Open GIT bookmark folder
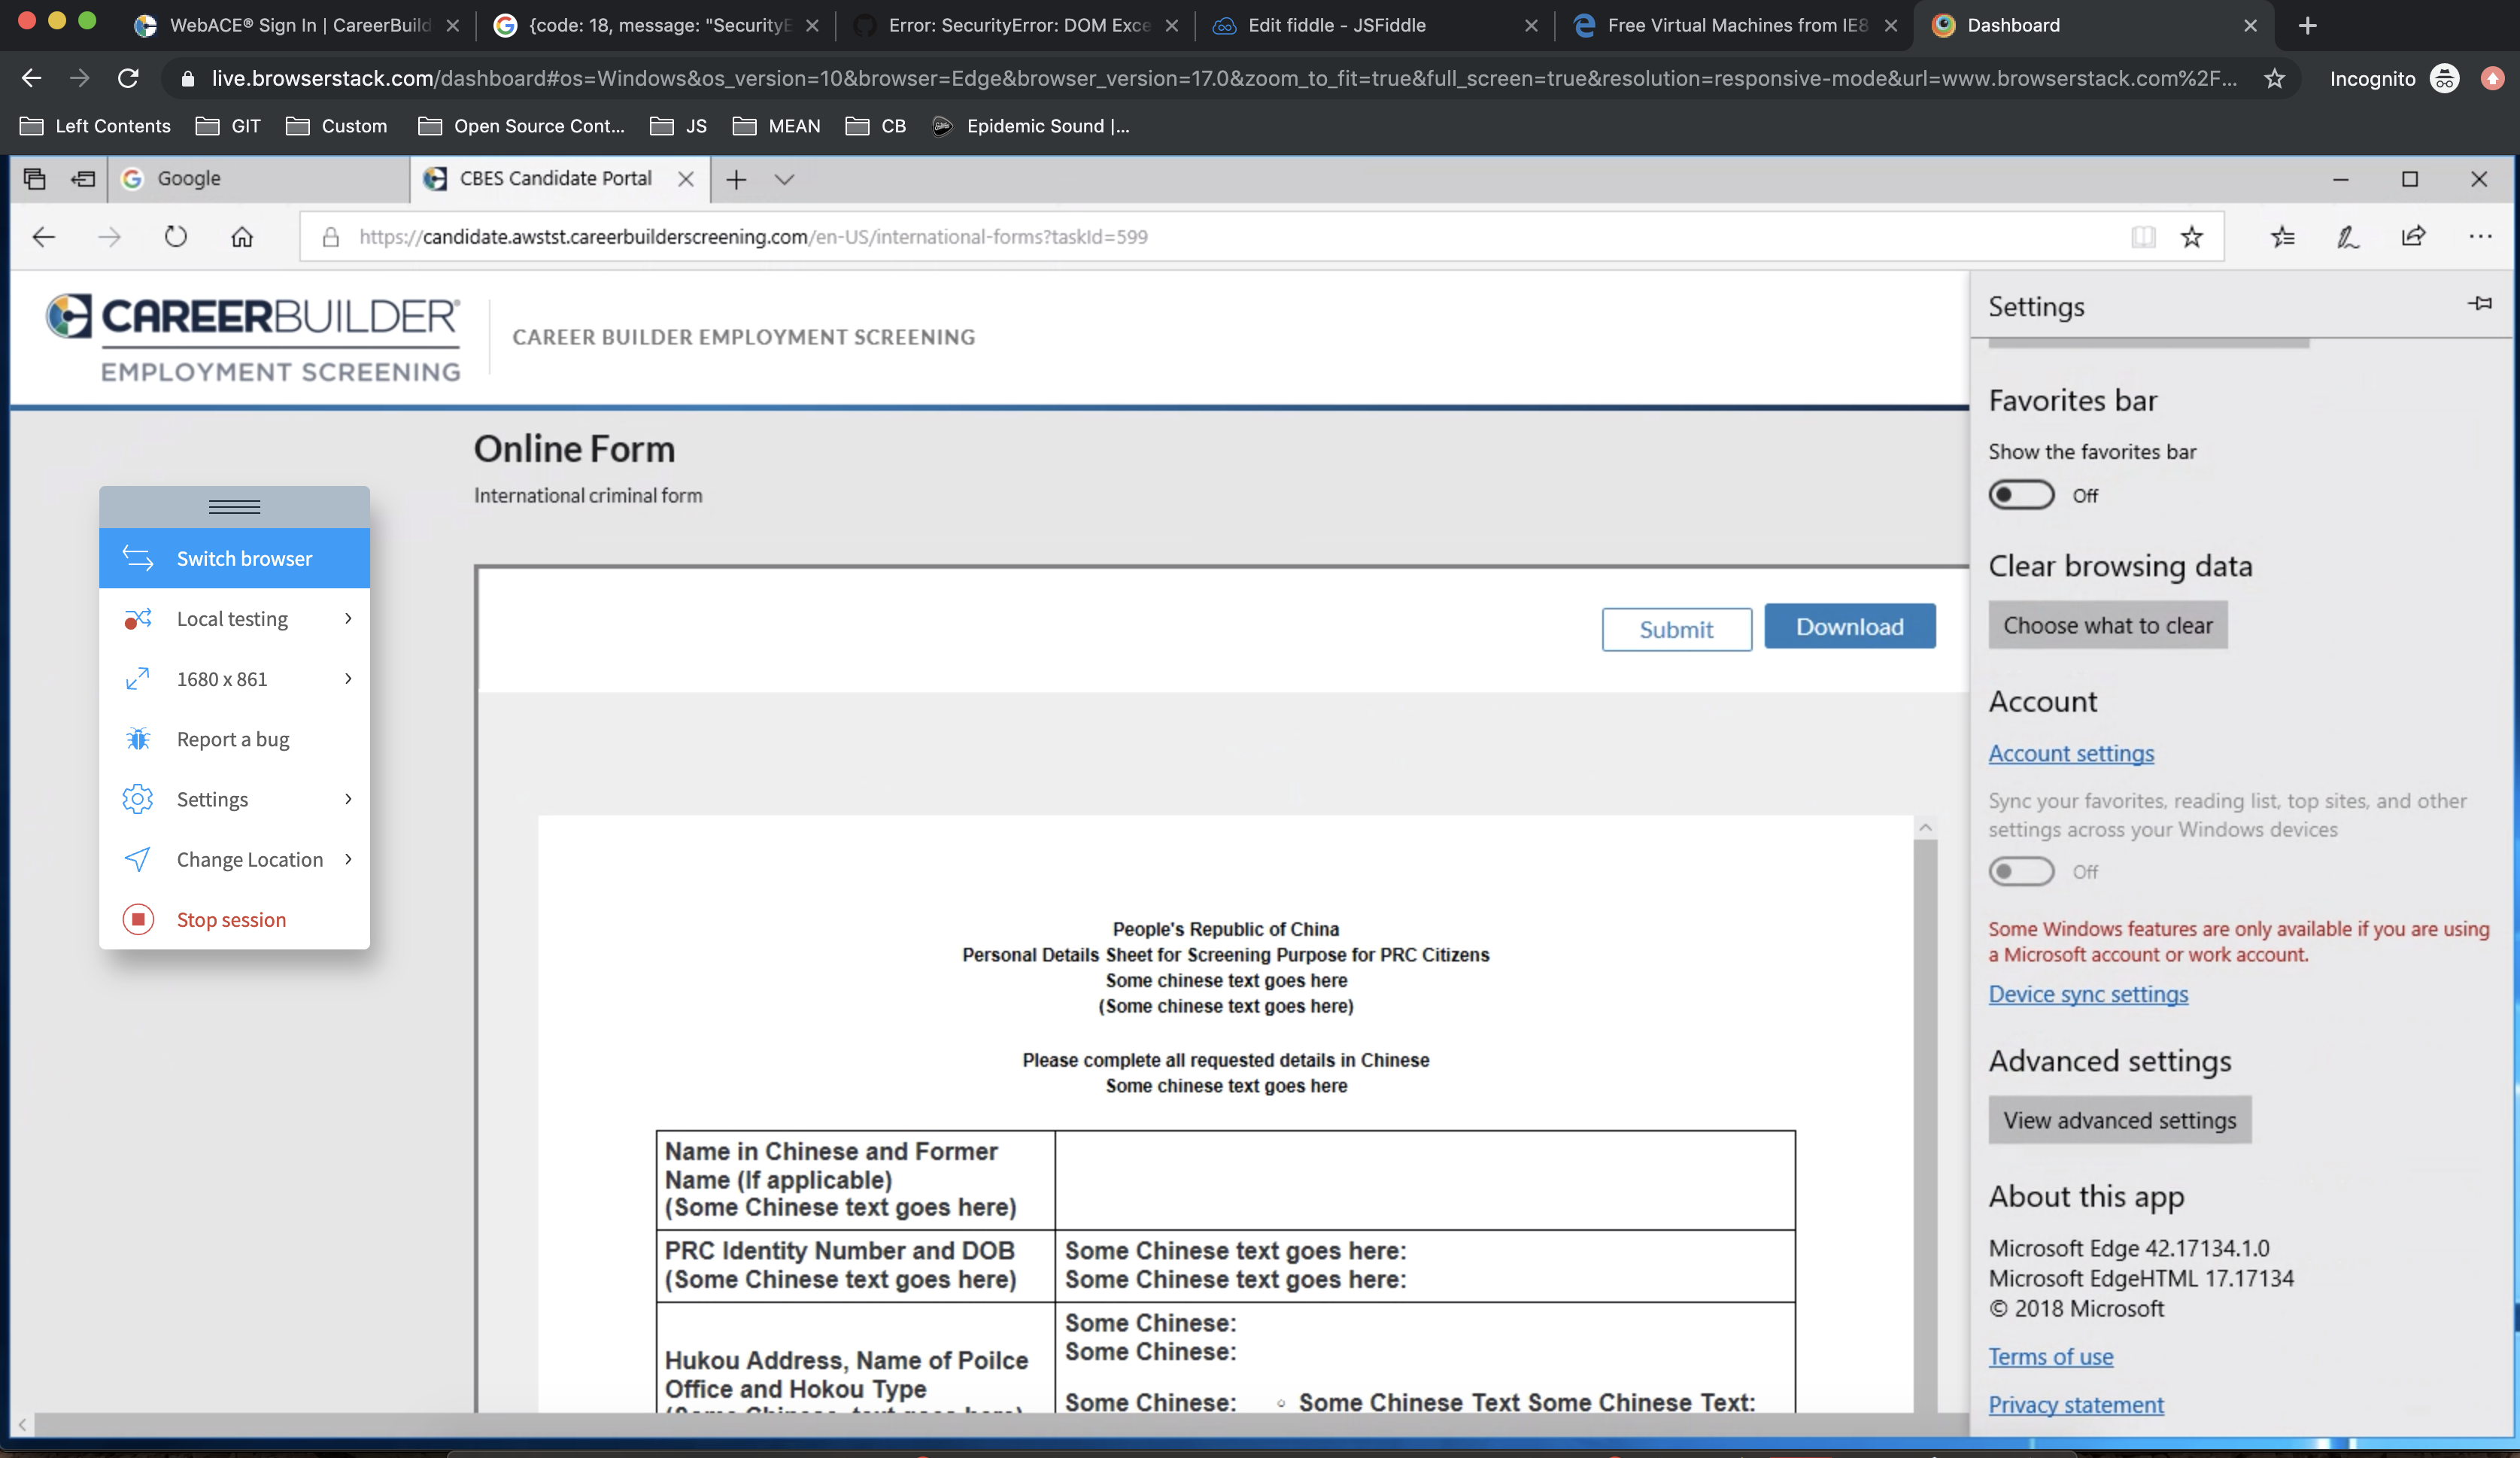The image size is (2520, 1458). pos(228,126)
